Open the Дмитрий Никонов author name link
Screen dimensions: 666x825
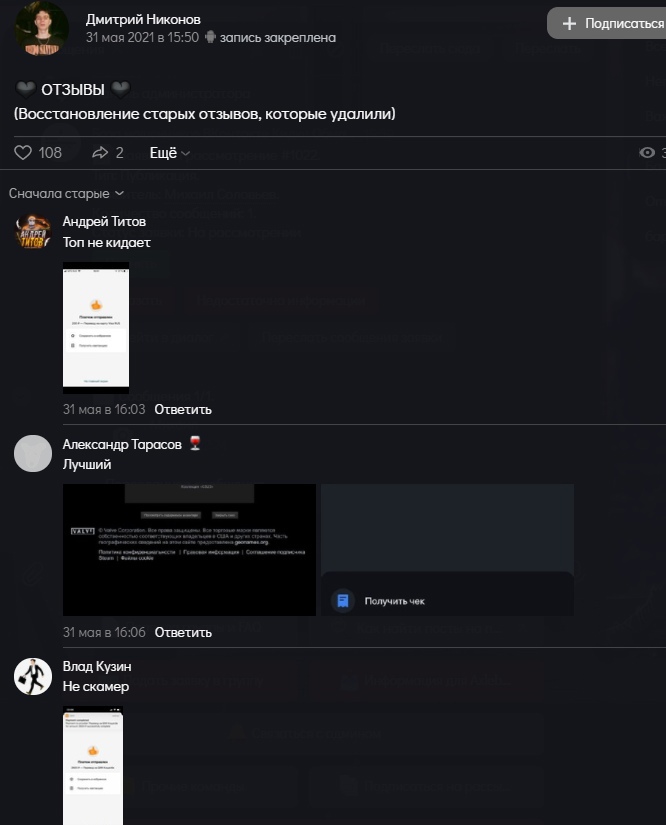[143, 19]
